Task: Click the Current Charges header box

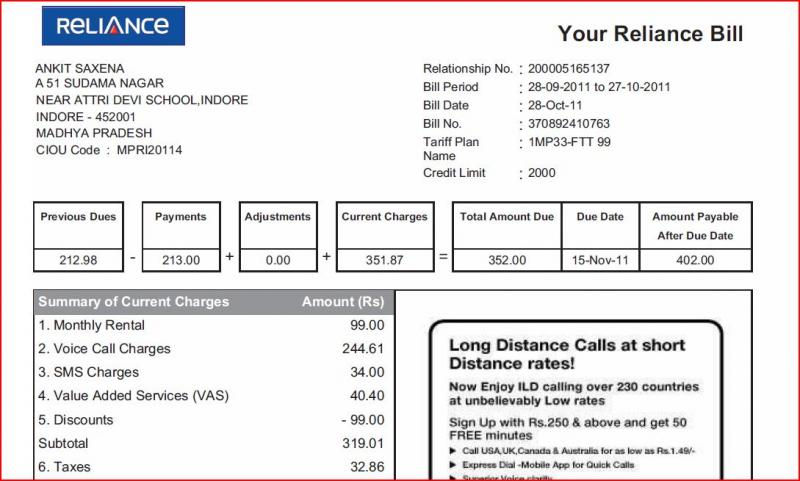Action: coord(385,225)
